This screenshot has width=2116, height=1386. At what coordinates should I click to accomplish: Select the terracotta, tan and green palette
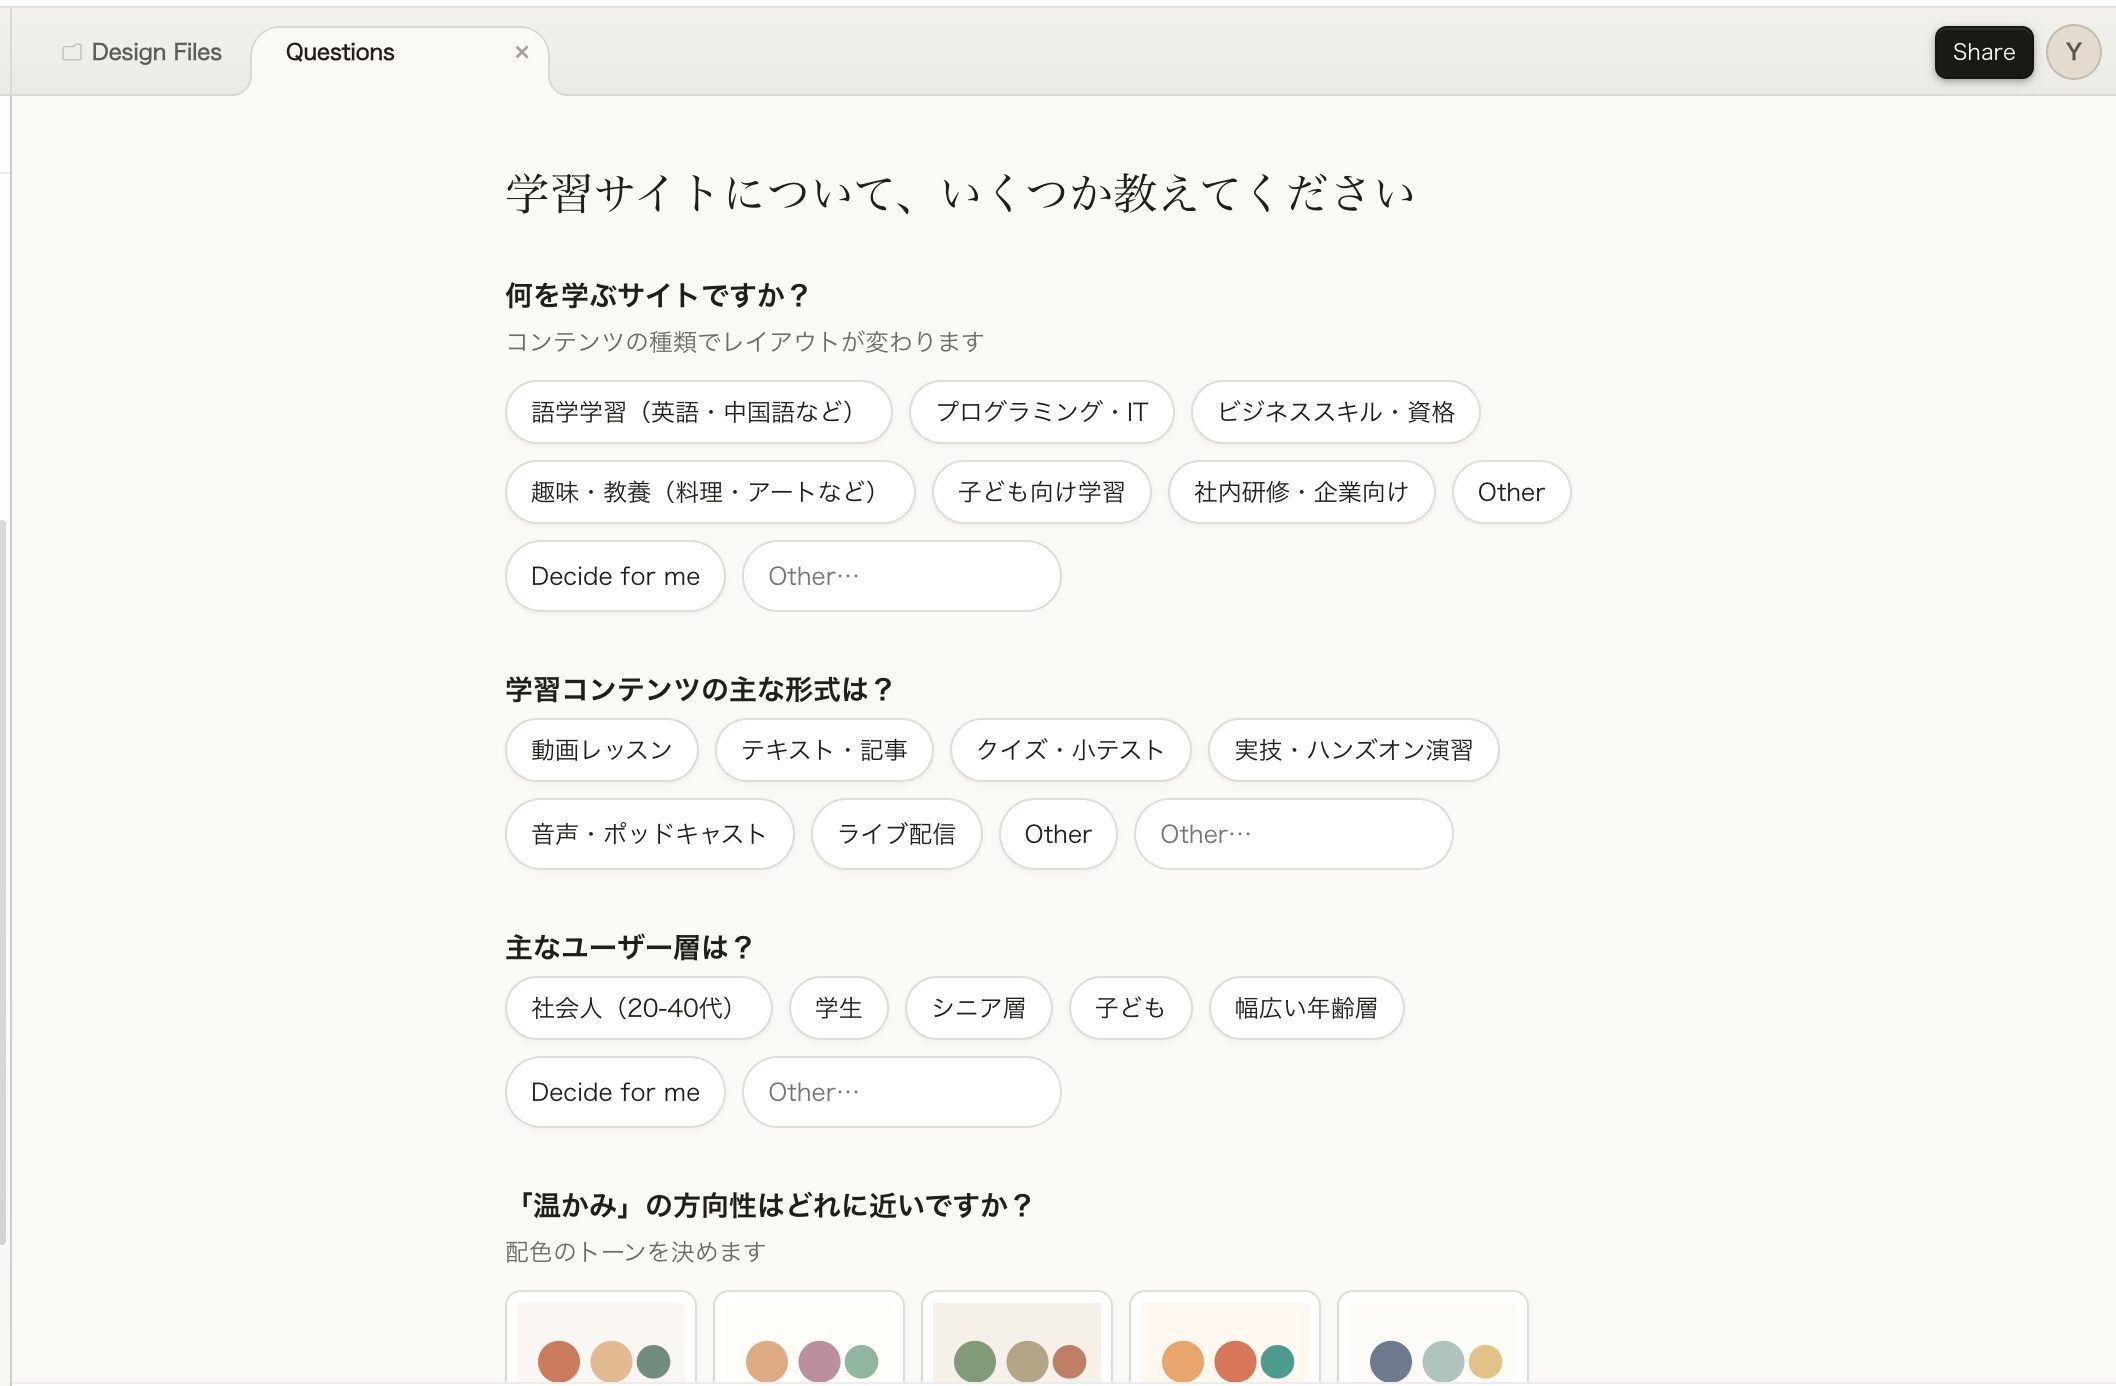click(x=601, y=1340)
